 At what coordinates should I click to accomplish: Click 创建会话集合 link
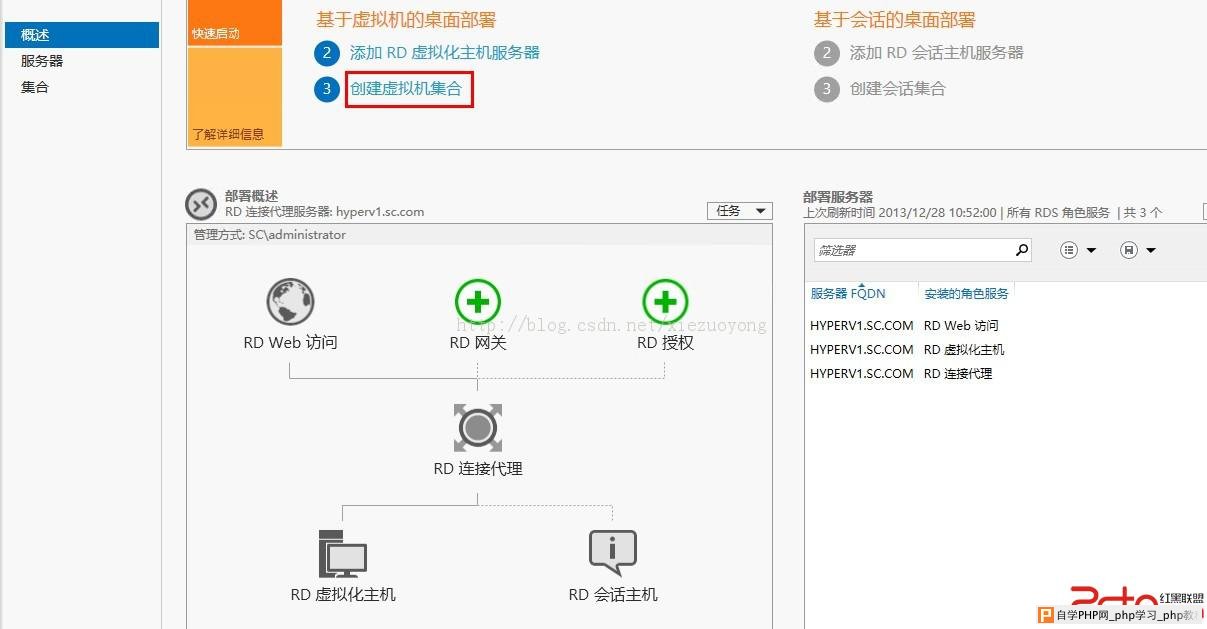[x=898, y=89]
